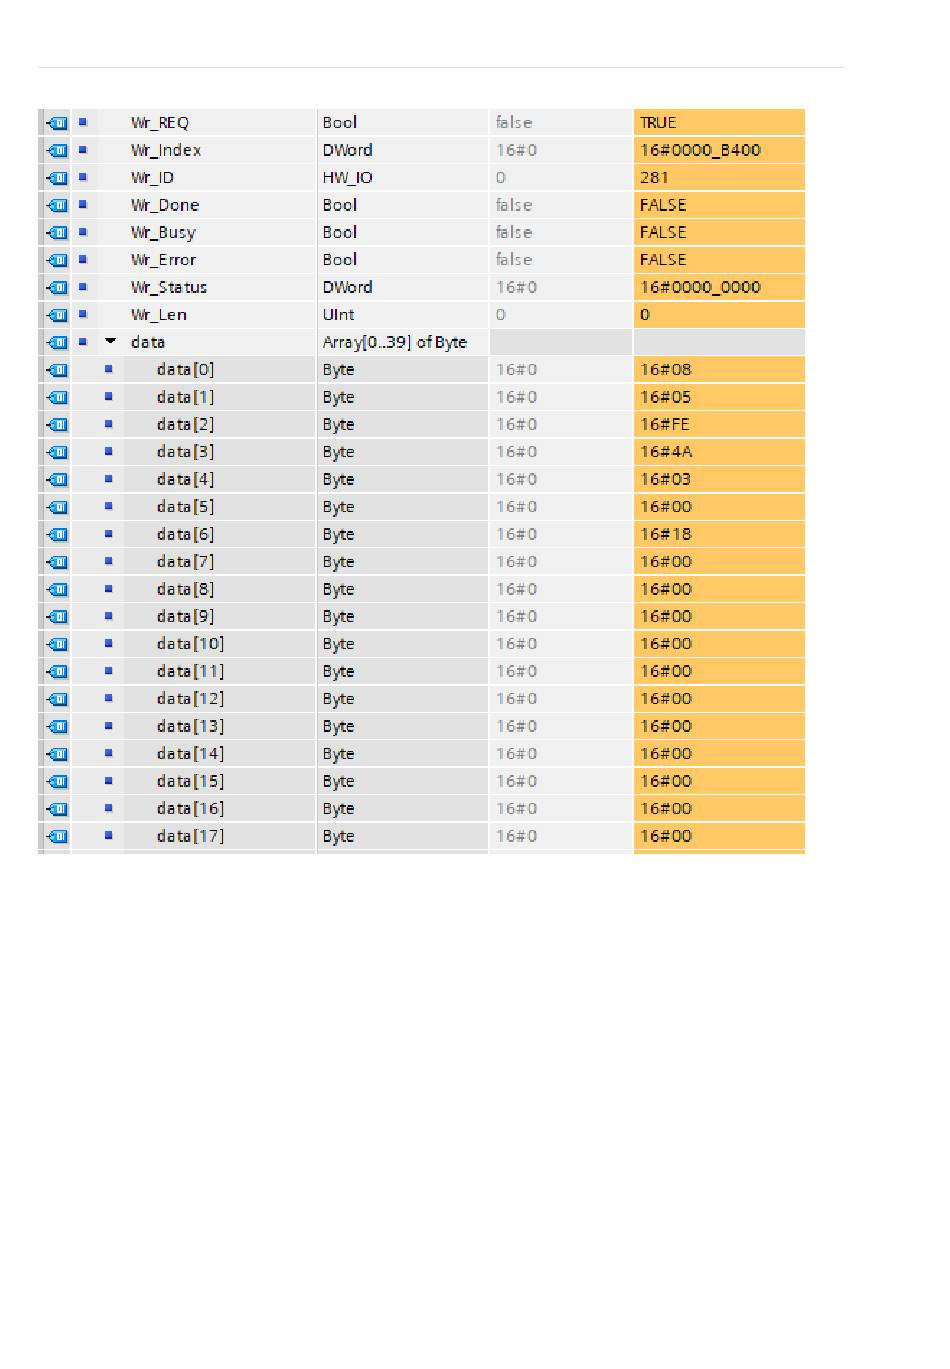Screen dimensions: 950x1369
Task: Select the data array name cell
Action: pyautogui.click(x=148, y=342)
